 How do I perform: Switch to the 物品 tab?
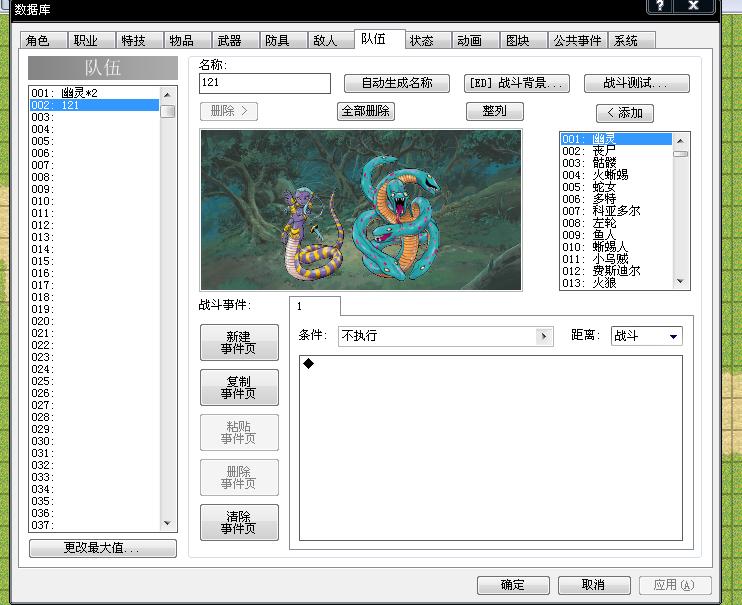[187, 41]
